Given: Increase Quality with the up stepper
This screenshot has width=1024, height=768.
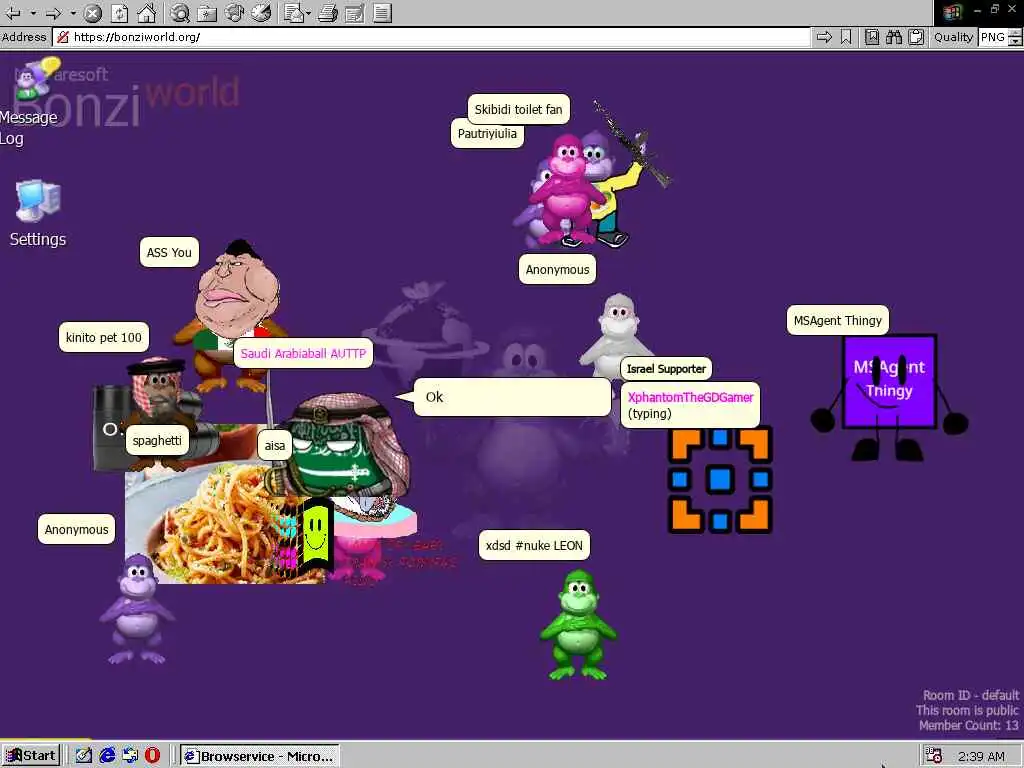Looking at the screenshot, I should (x=1015, y=33).
